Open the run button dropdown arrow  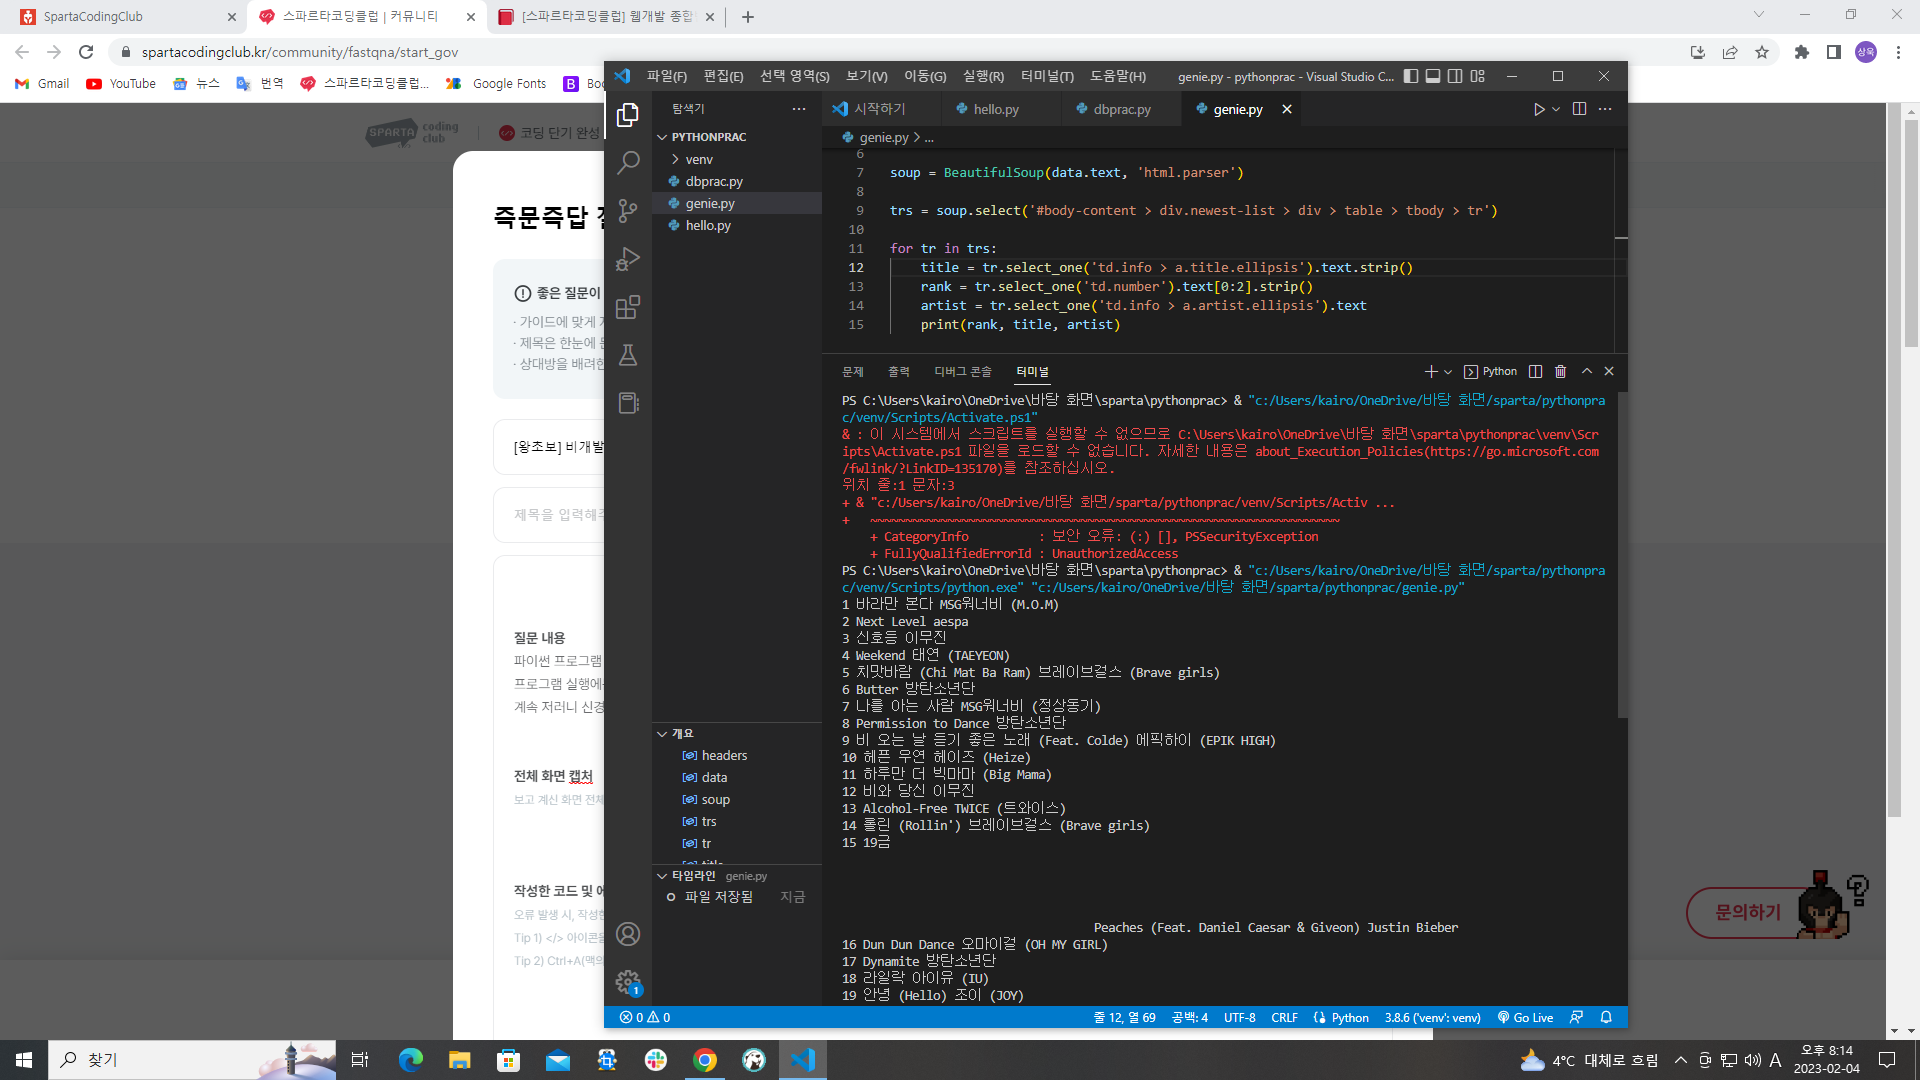1556,109
